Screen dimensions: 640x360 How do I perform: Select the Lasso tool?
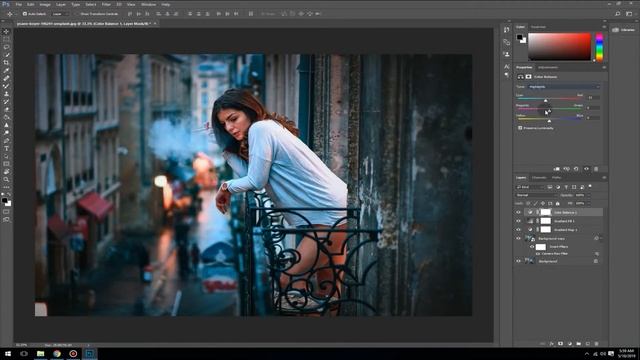pyautogui.click(x=6, y=47)
